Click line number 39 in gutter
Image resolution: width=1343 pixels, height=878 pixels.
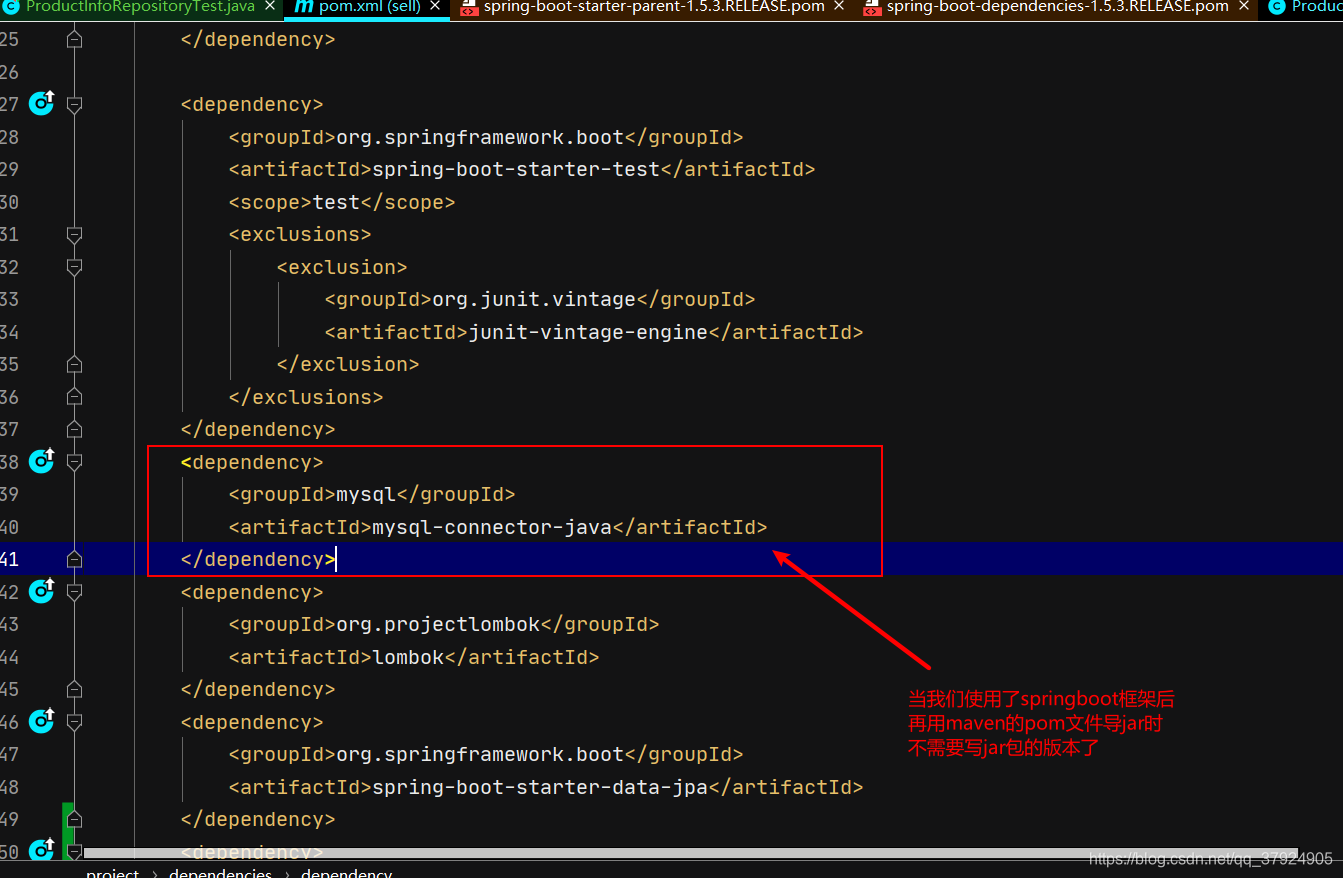pyautogui.click(x=9, y=494)
